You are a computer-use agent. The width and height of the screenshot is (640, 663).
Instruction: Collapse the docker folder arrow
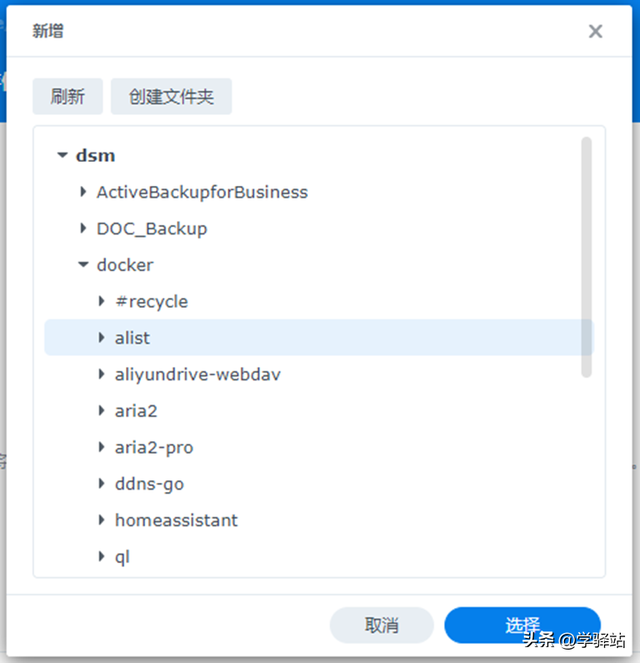(83, 265)
